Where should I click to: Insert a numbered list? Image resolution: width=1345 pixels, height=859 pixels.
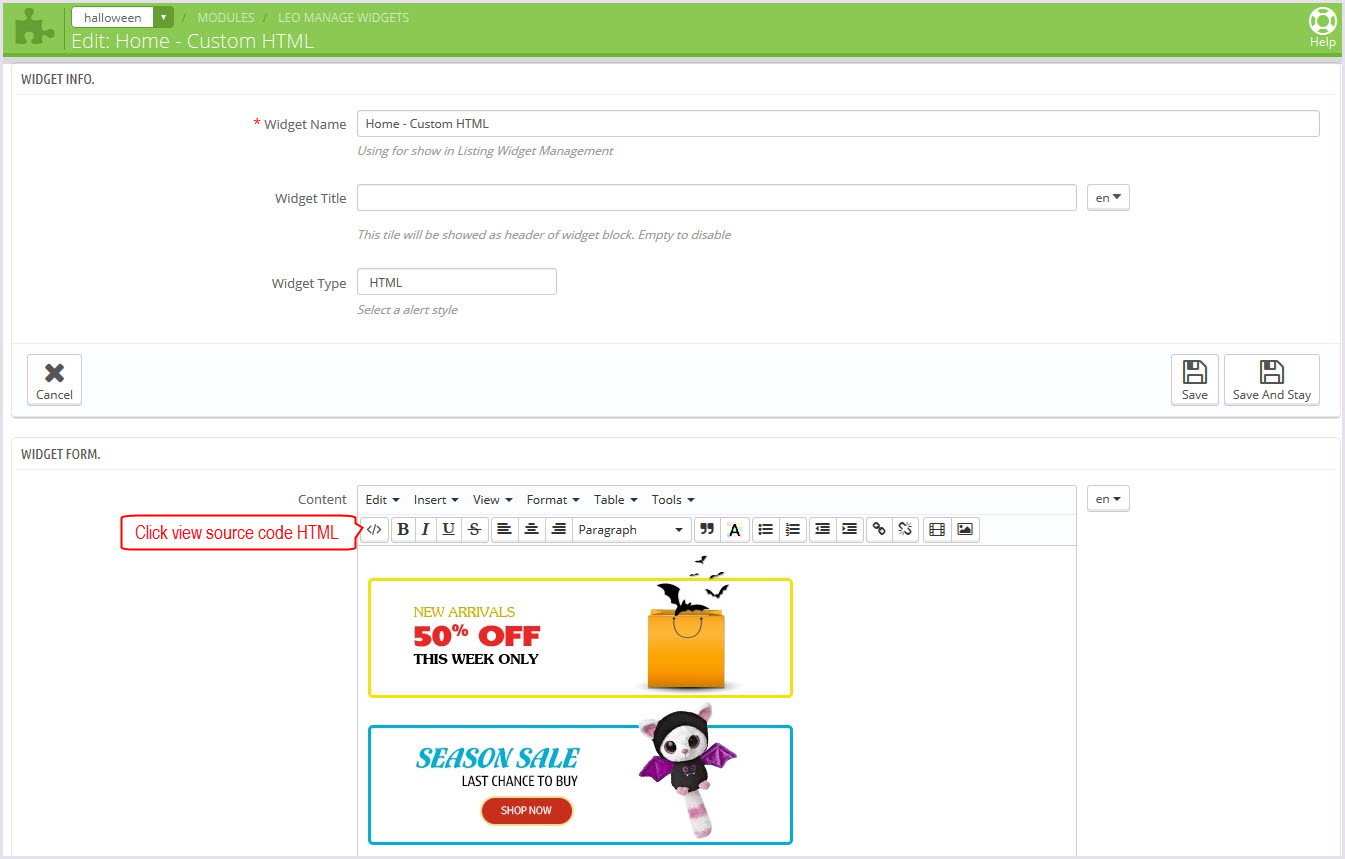(x=793, y=530)
